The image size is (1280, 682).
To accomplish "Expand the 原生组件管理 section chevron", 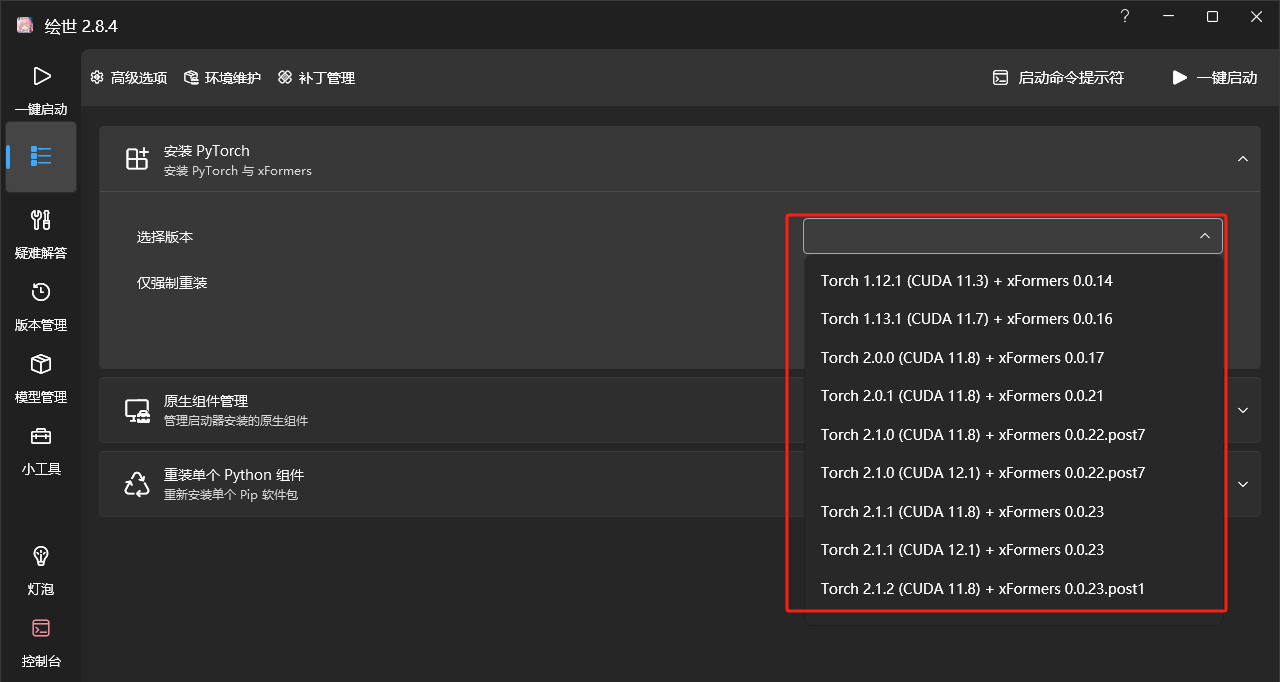I will tap(1243, 410).
